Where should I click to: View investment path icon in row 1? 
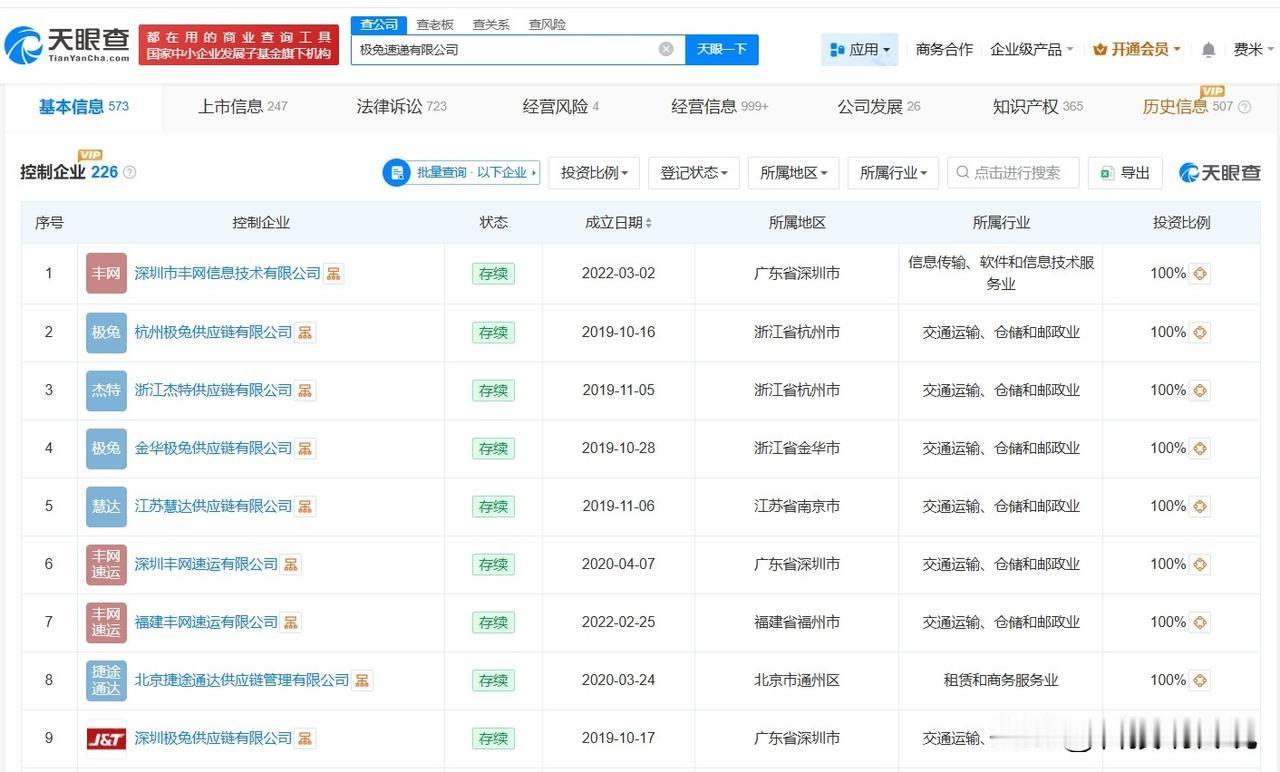(1200, 273)
